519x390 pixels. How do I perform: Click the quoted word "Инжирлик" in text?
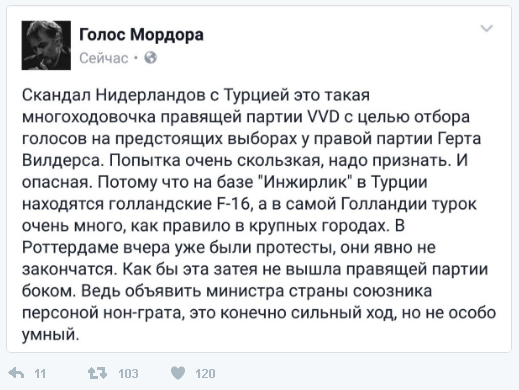(306, 182)
